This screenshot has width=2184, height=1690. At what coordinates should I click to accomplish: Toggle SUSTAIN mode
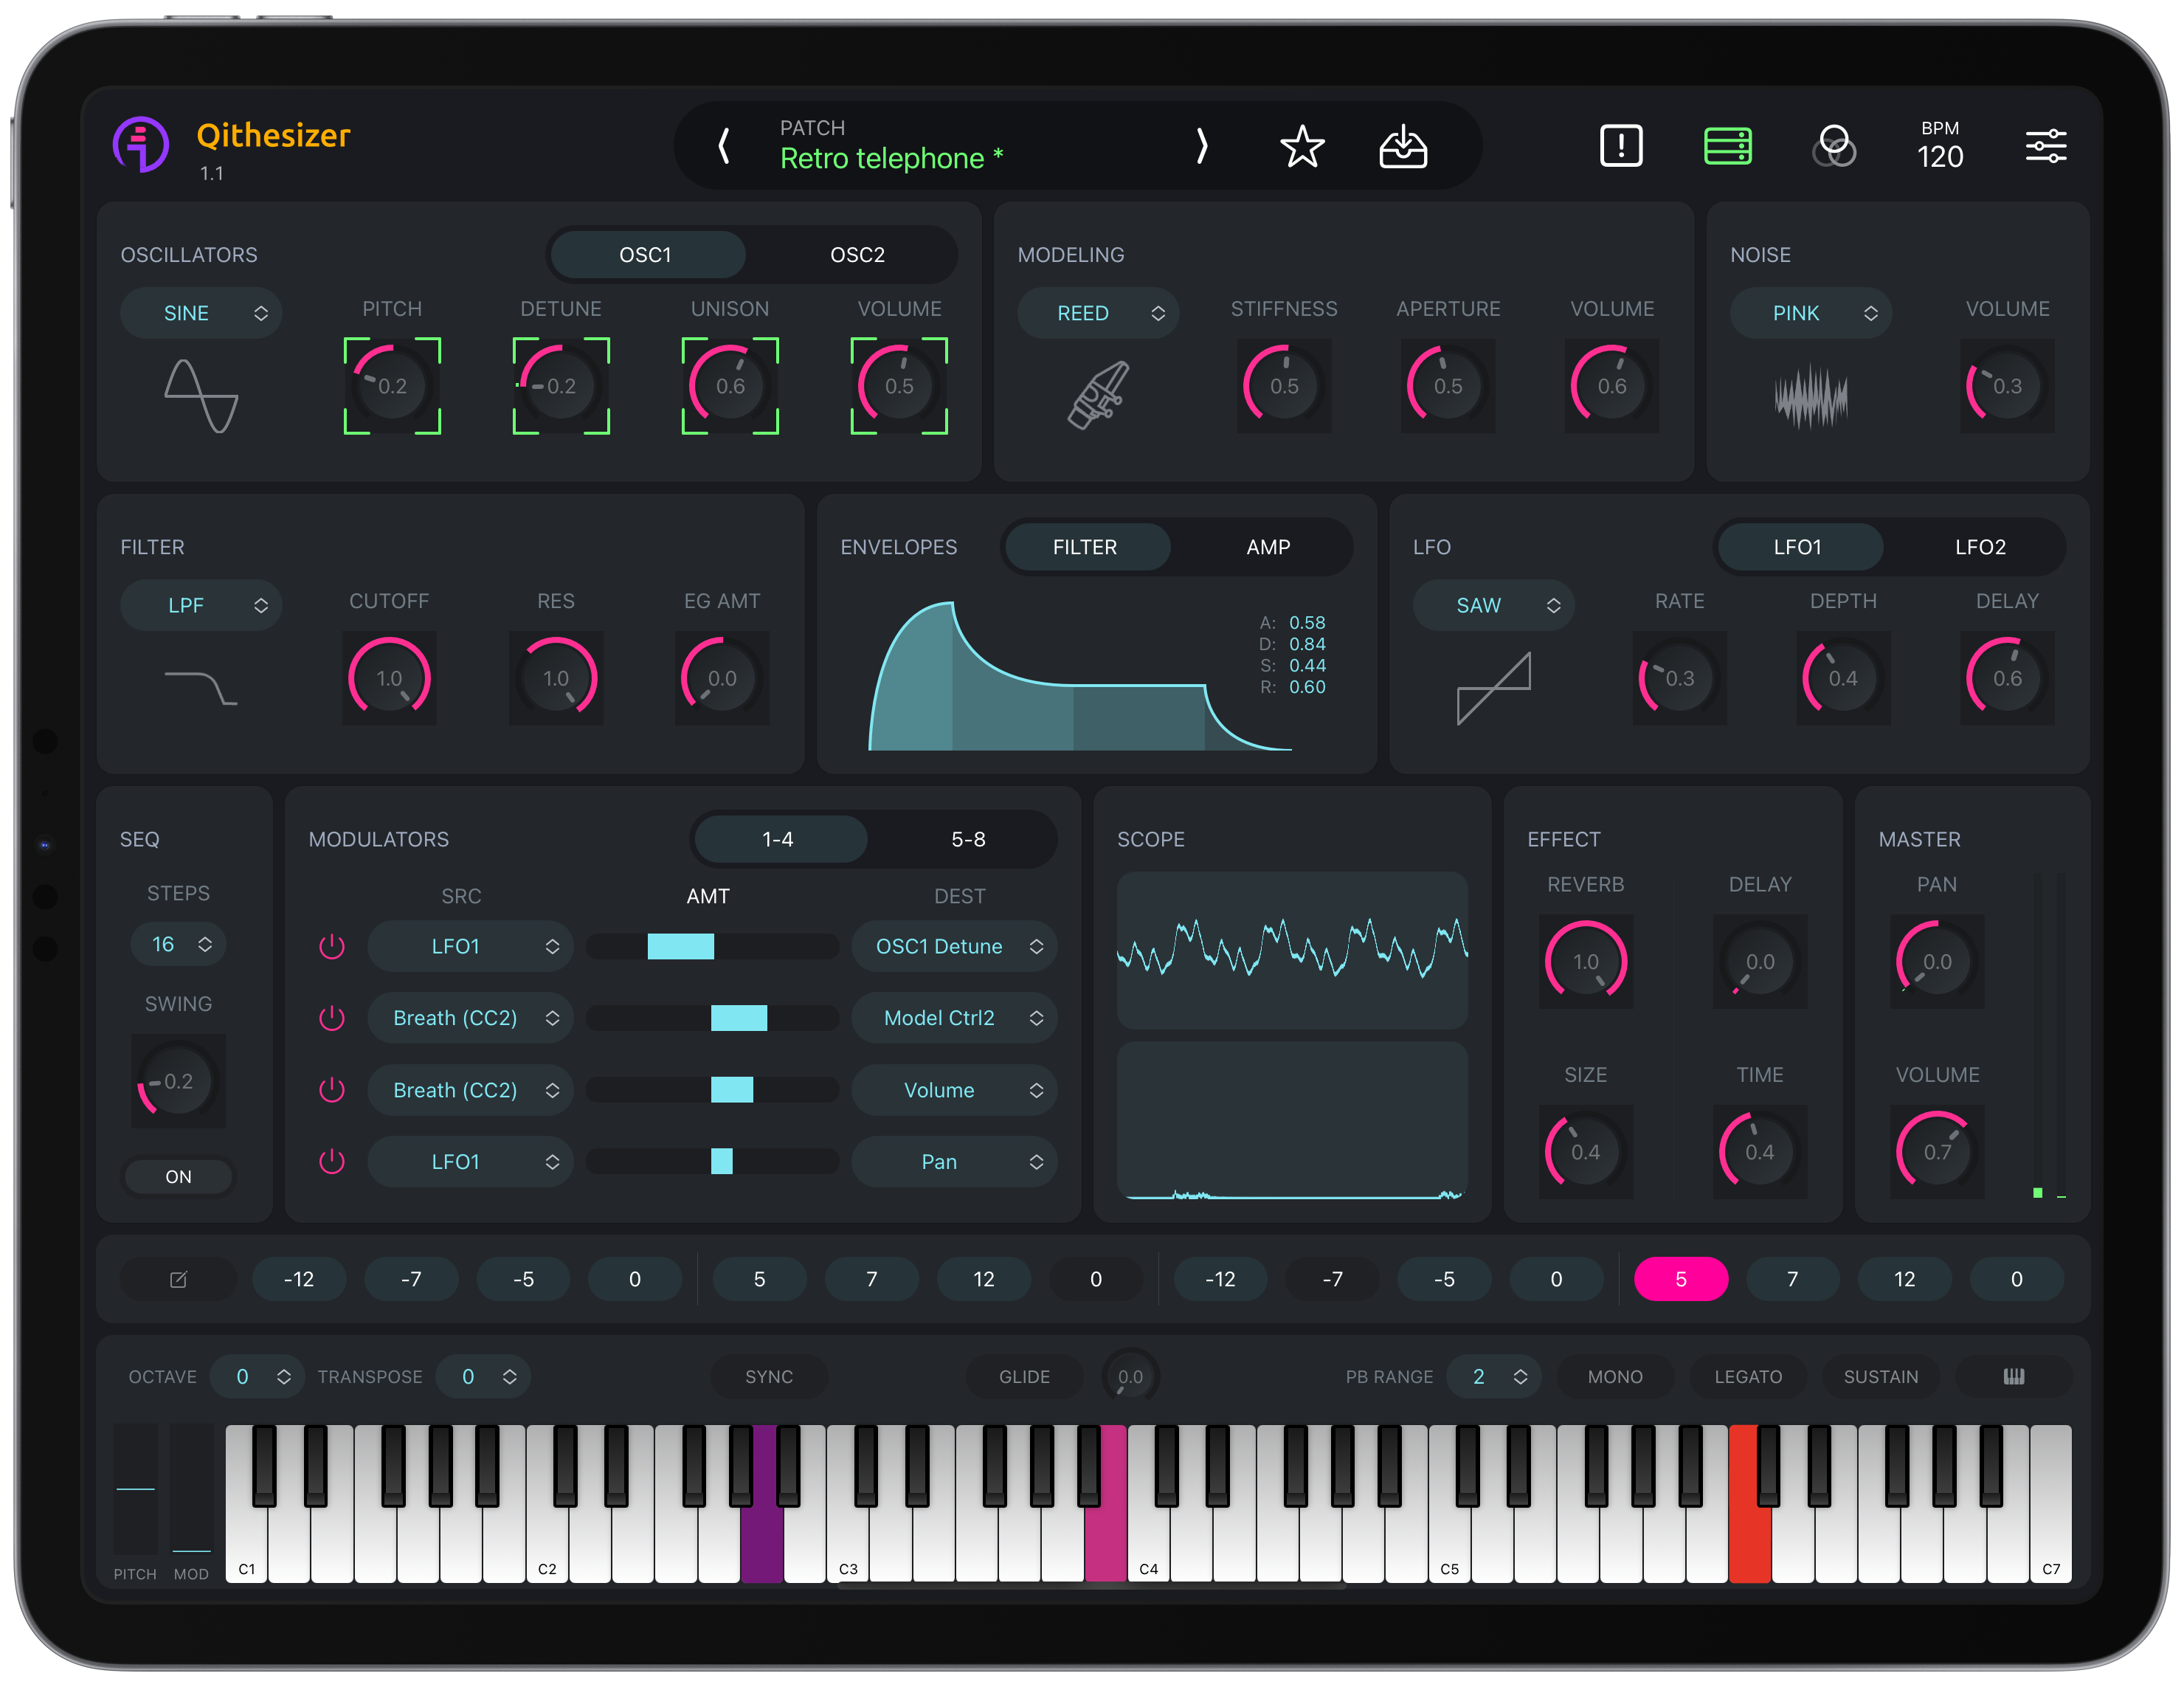click(1881, 1377)
